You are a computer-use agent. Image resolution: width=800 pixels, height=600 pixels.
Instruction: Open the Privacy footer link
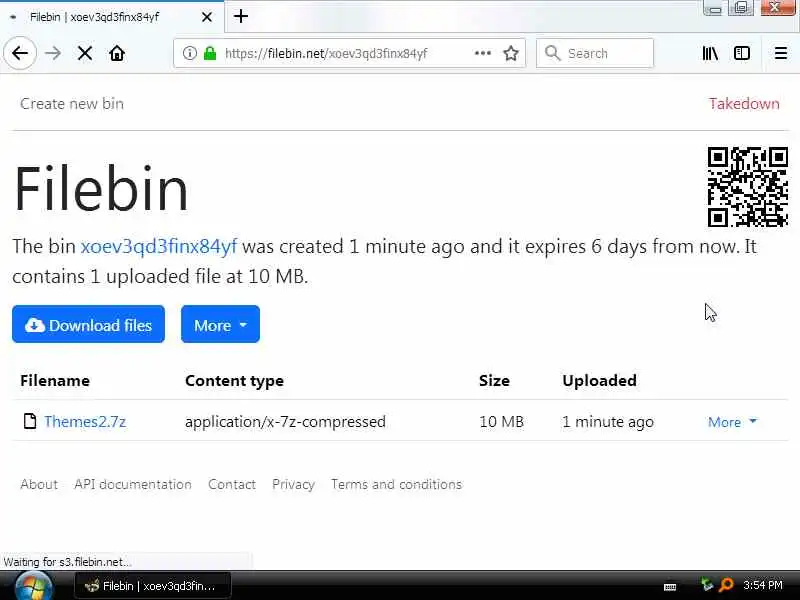[x=293, y=484]
